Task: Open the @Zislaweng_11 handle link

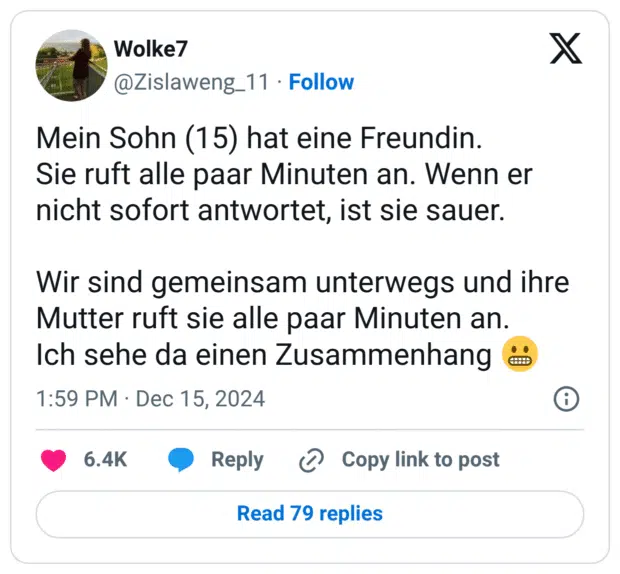Action: [191, 82]
